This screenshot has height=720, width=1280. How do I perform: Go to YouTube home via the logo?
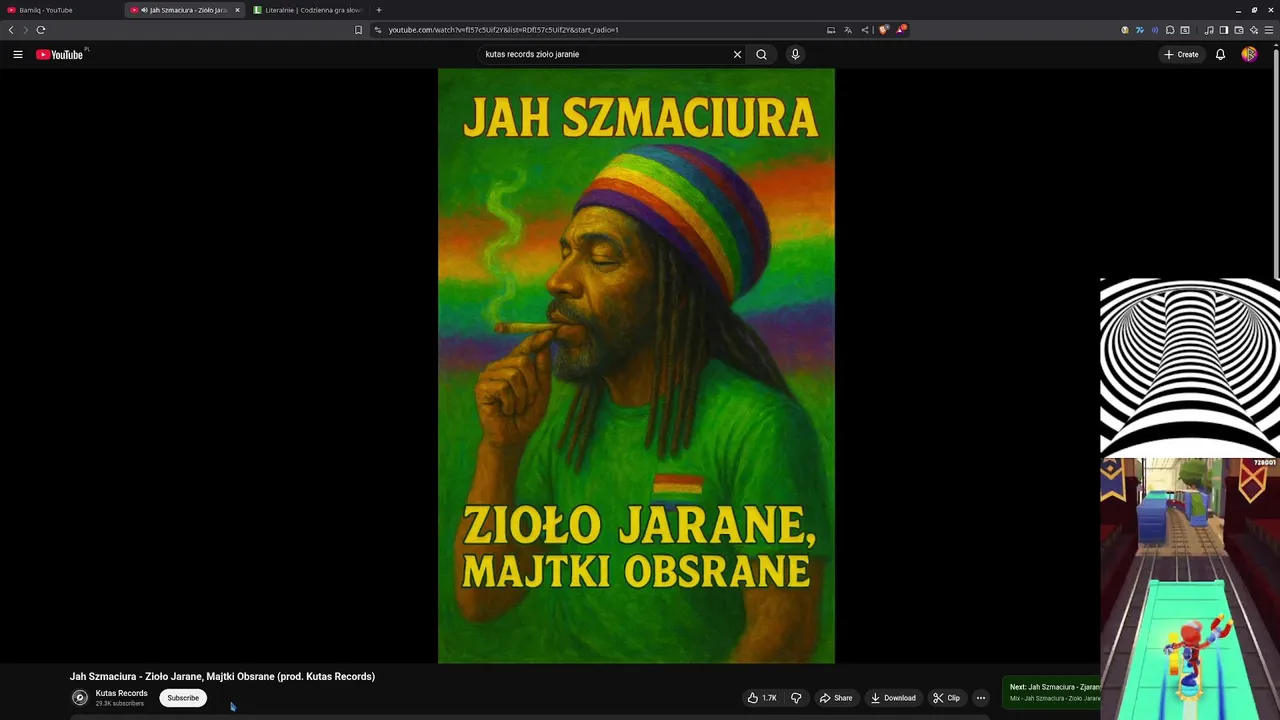coord(60,54)
